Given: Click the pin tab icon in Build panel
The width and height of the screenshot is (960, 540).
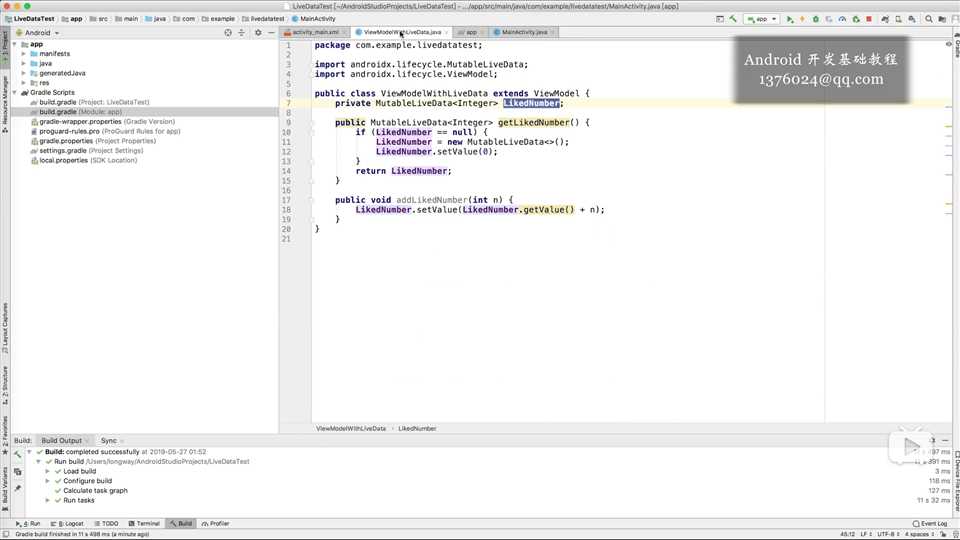Looking at the screenshot, I should [x=17, y=488].
